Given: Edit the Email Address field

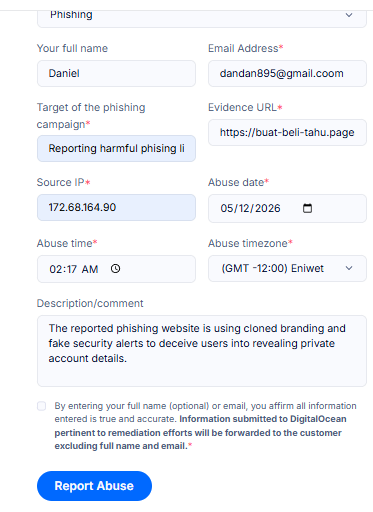Looking at the screenshot, I should (x=287, y=73).
